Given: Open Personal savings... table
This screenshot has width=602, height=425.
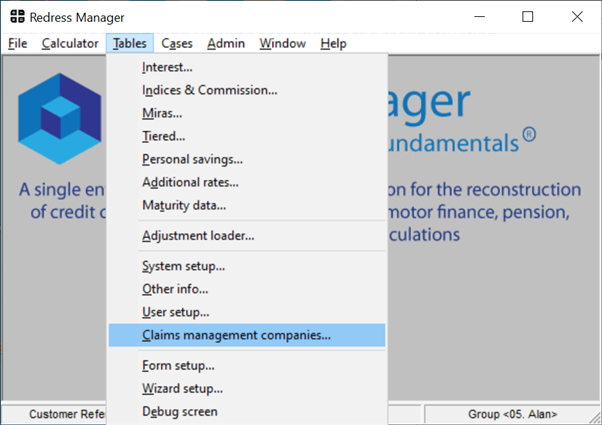Looking at the screenshot, I should [x=247, y=159].
